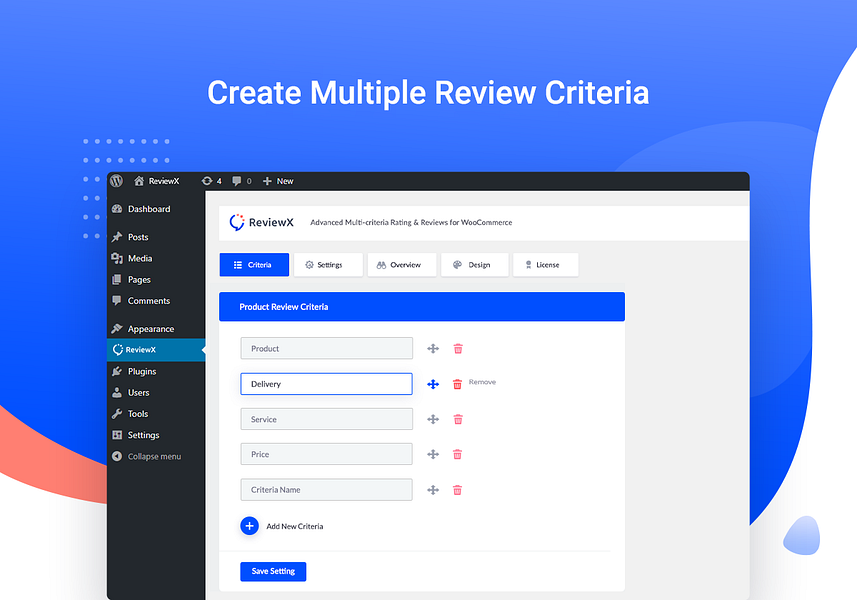Click move handle for Delivery row
The height and width of the screenshot is (600, 857).
(x=433, y=384)
